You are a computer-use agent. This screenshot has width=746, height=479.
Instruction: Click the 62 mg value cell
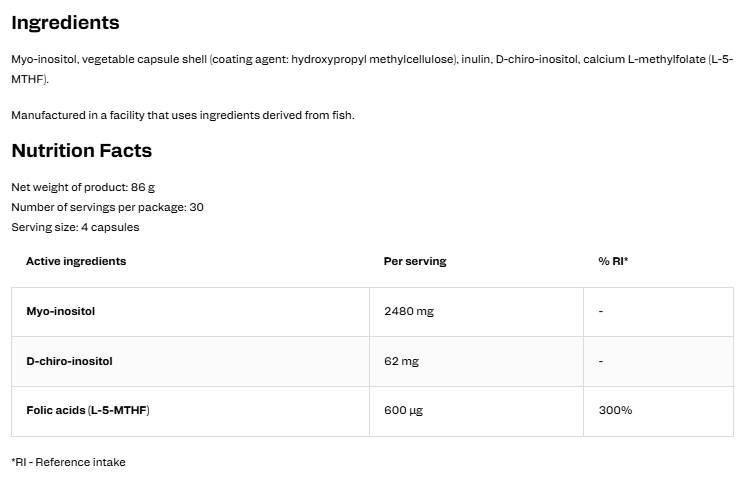click(x=401, y=361)
